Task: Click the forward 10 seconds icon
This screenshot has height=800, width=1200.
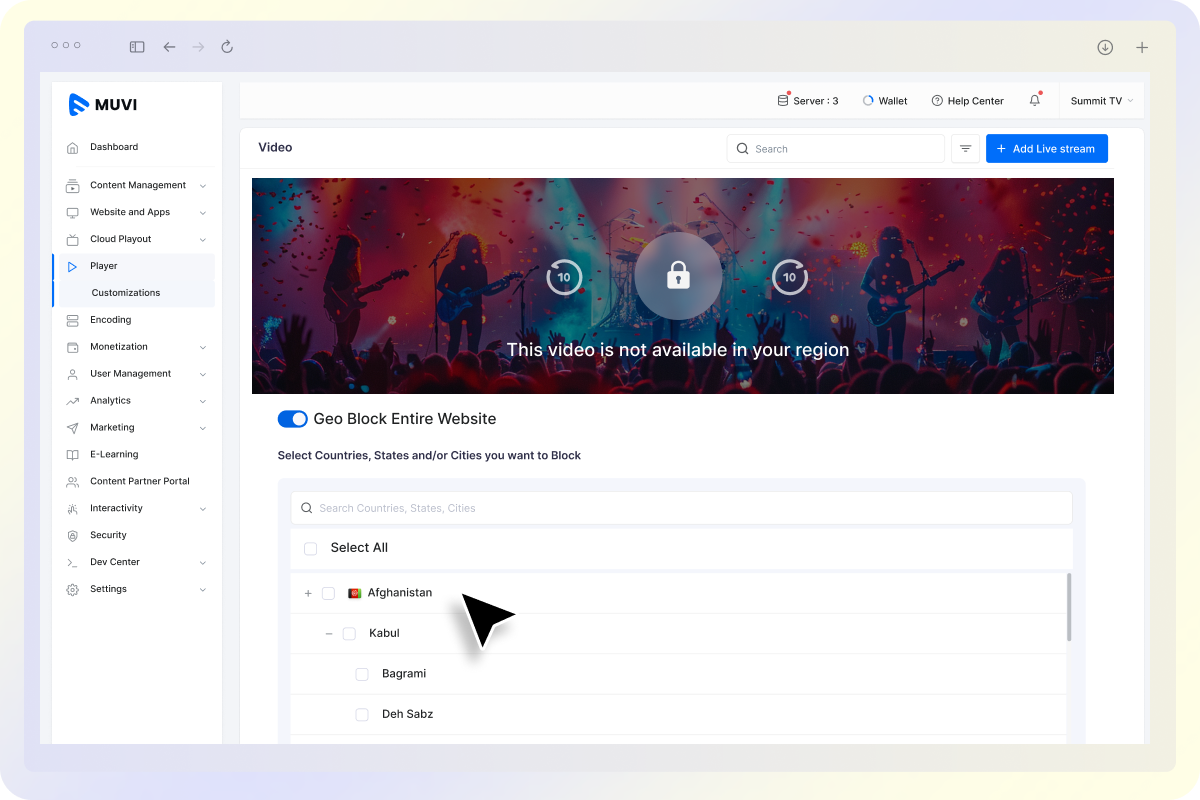Action: [x=790, y=277]
